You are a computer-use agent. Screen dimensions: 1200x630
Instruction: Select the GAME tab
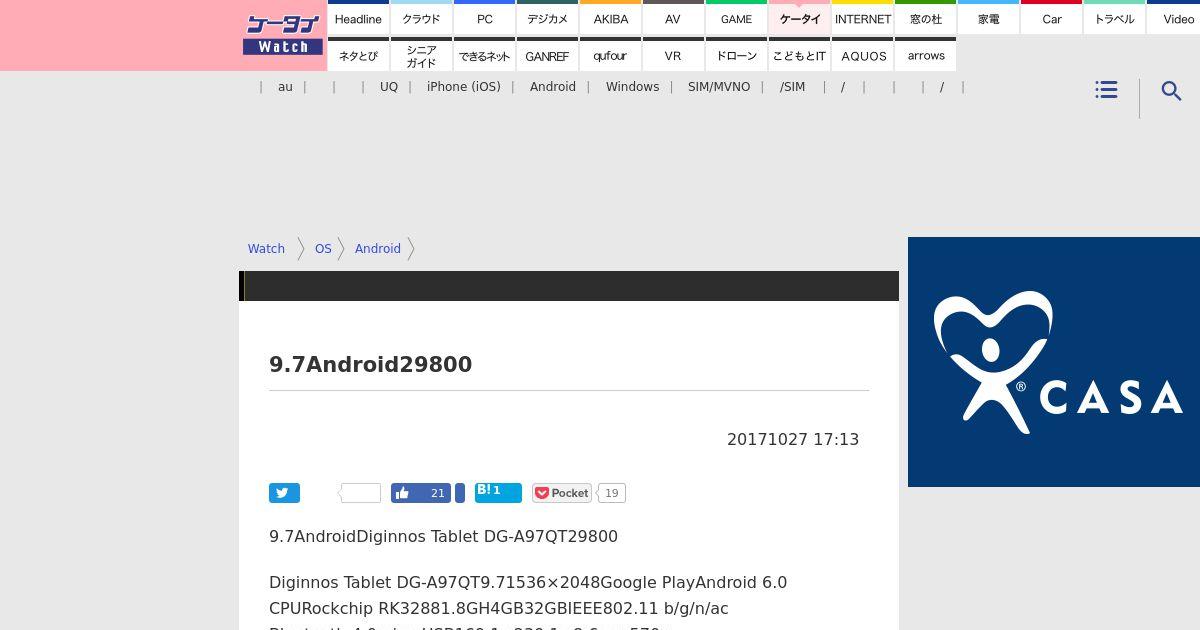[736, 19]
